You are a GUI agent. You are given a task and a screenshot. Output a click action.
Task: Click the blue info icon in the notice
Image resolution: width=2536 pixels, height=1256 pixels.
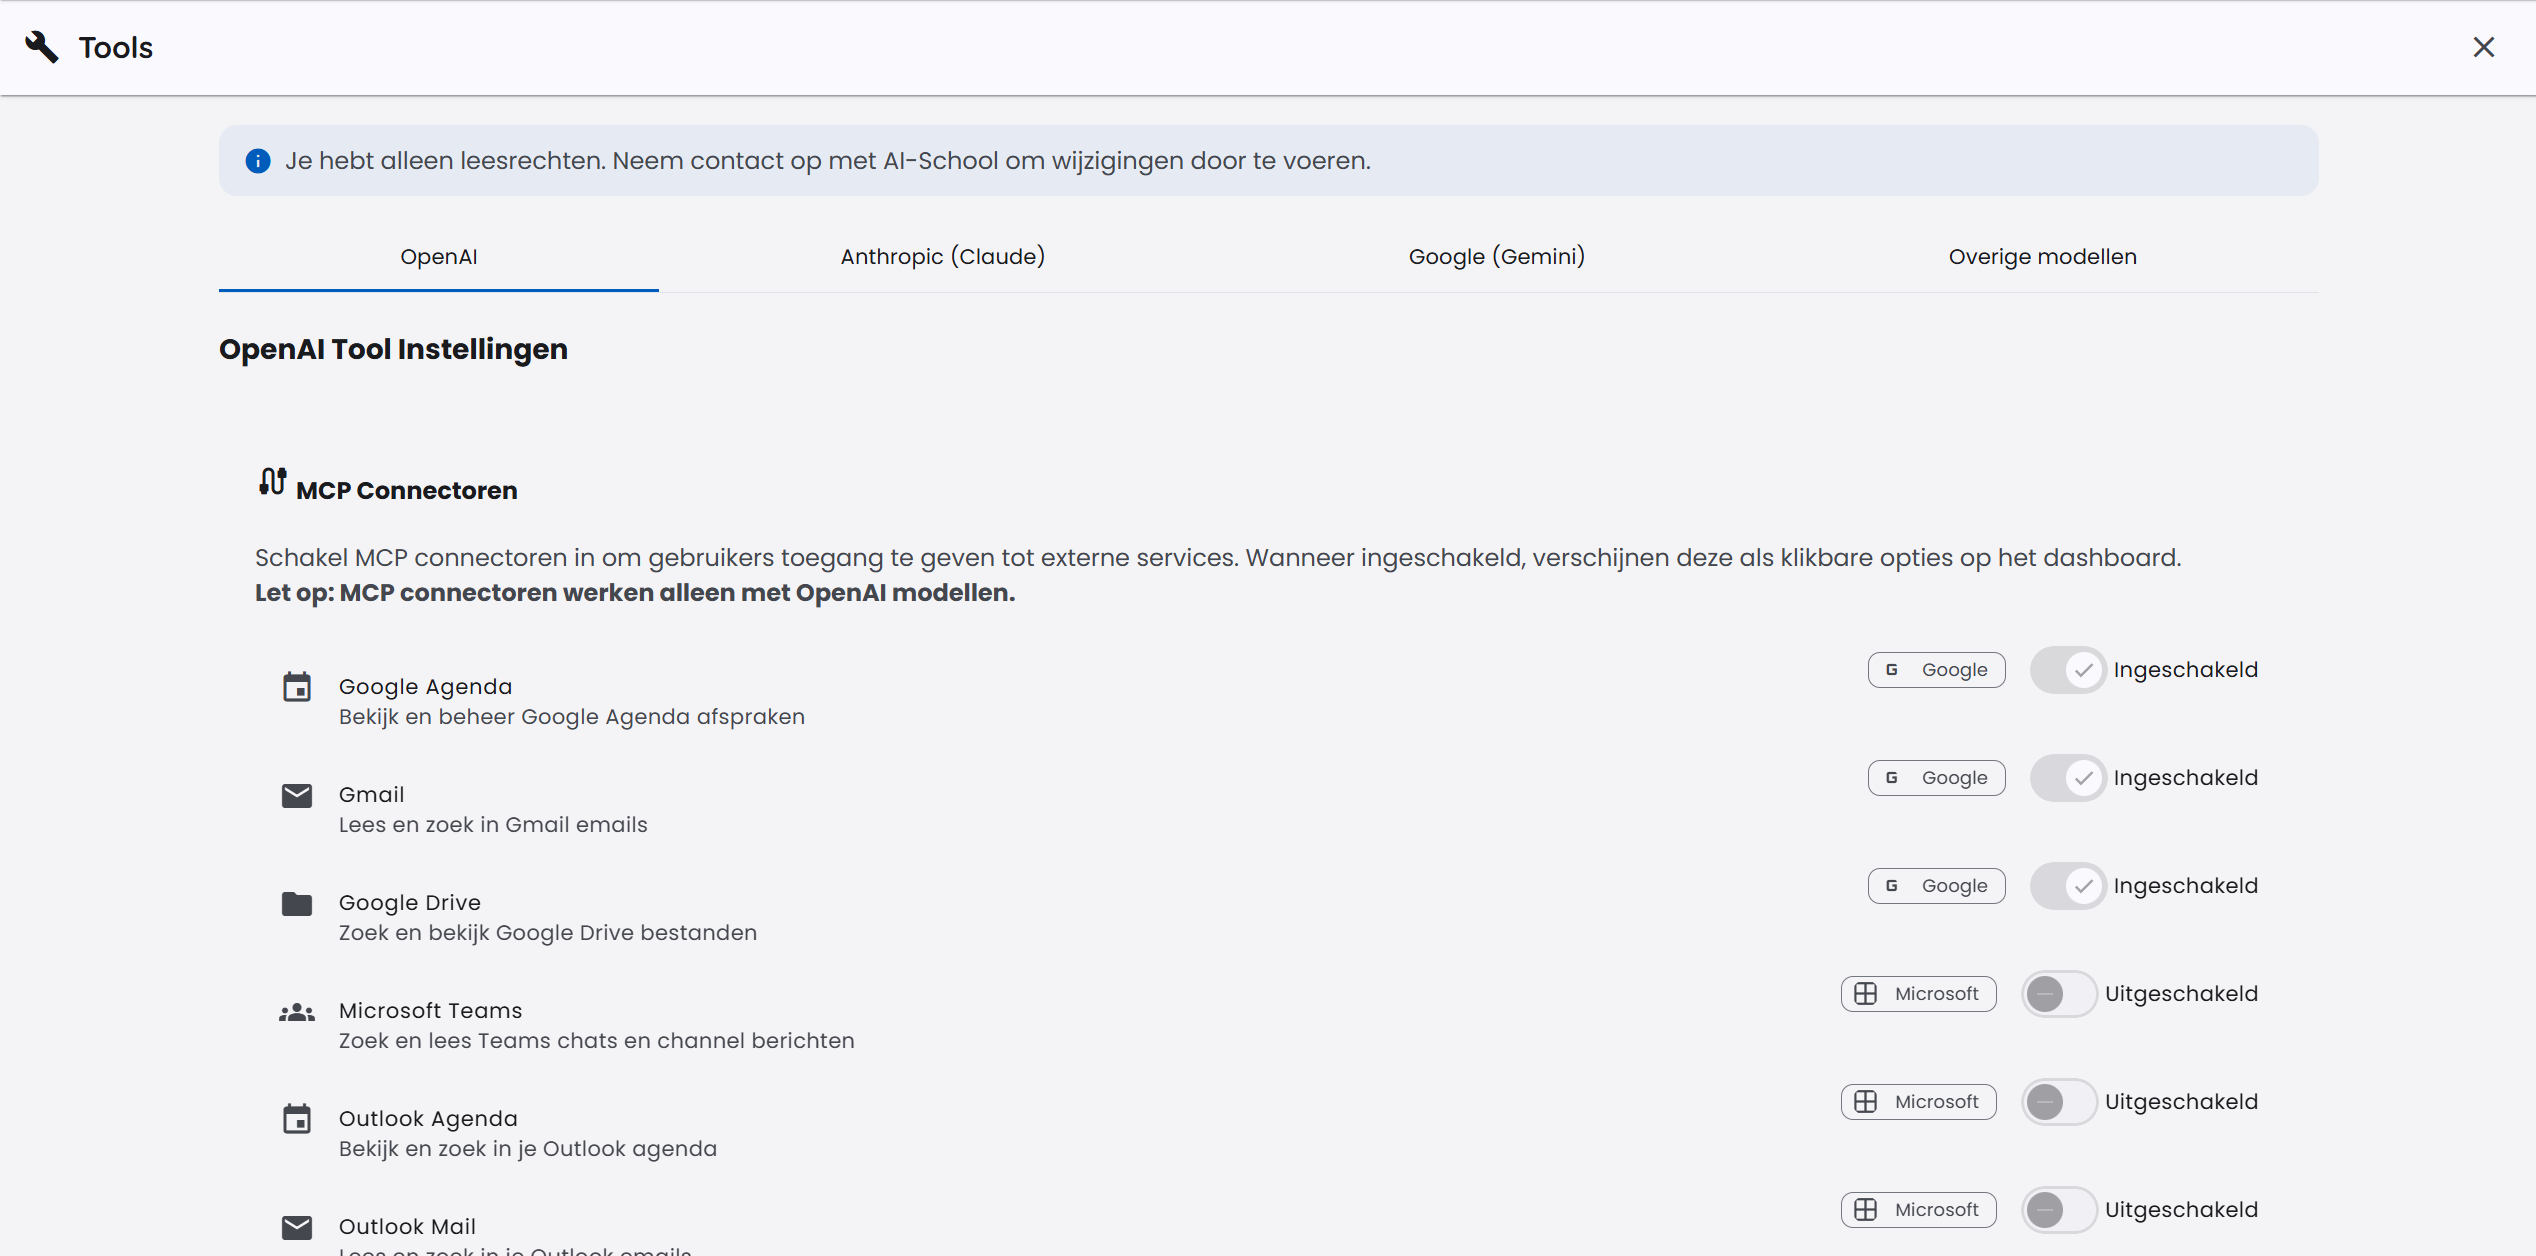coord(257,160)
